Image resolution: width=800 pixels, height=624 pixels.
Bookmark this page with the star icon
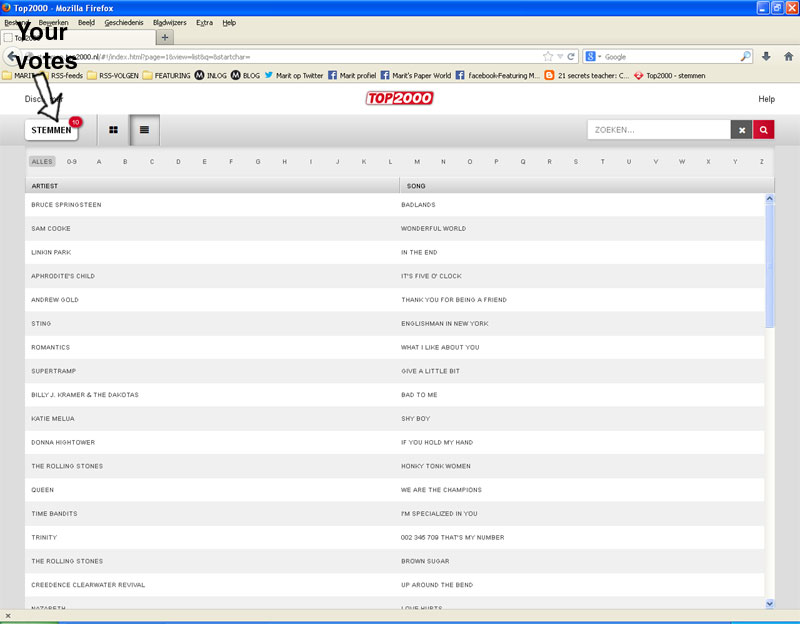[548, 57]
